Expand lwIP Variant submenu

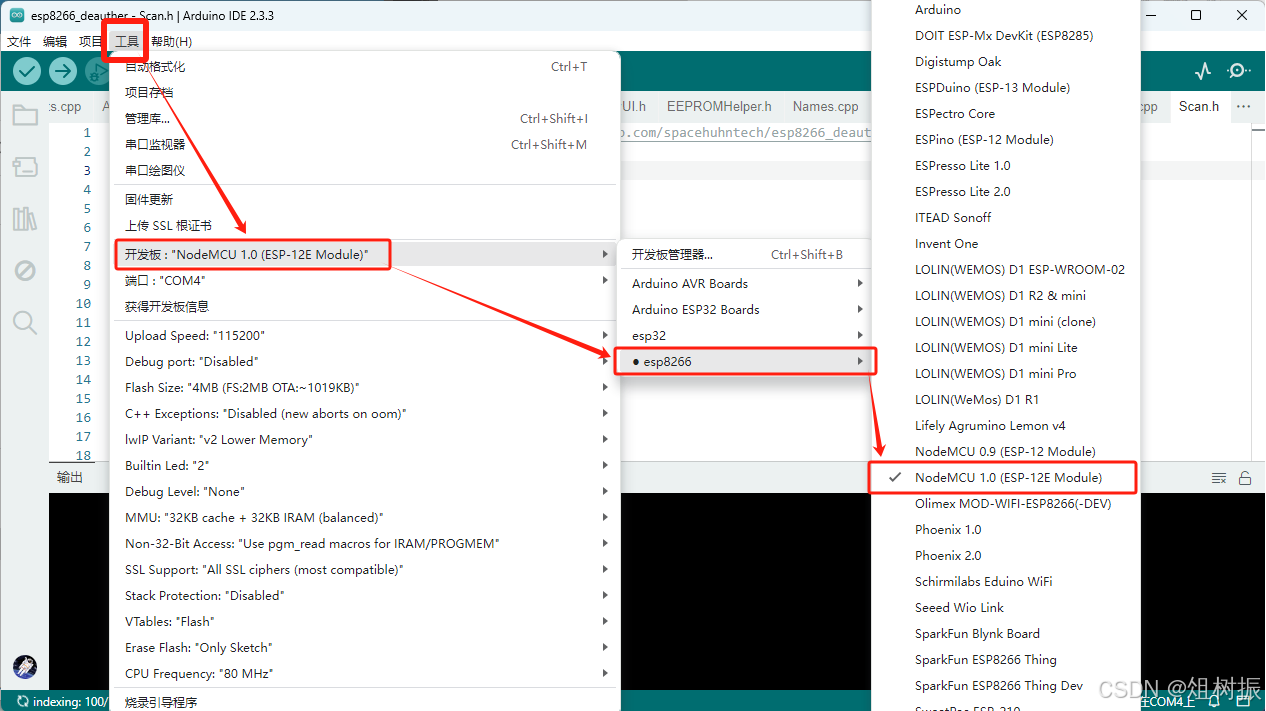pyautogui.click(x=366, y=439)
